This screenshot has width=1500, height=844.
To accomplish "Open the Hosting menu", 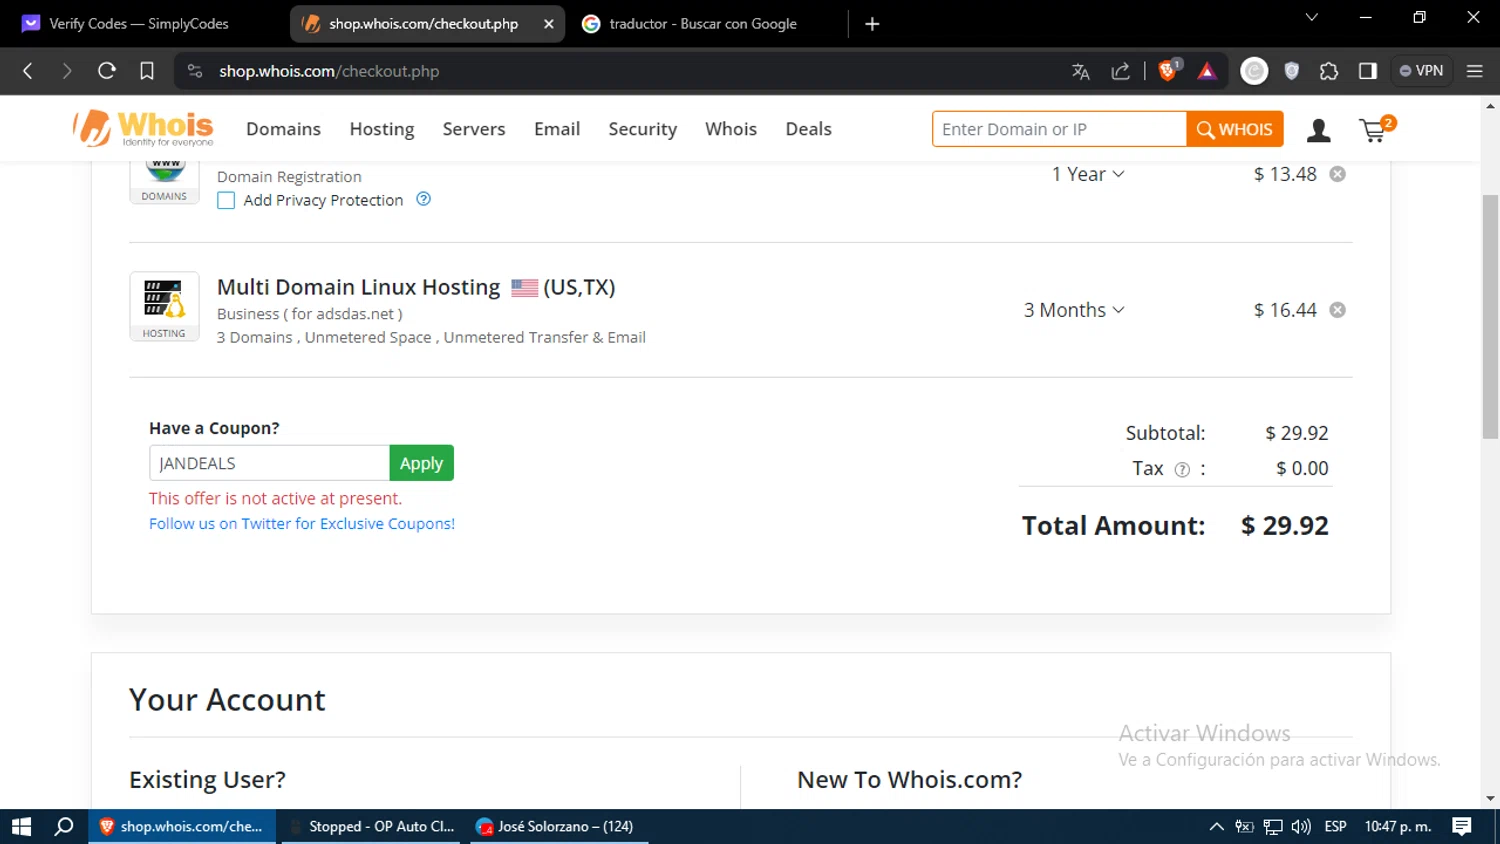I will [x=382, y=129].
